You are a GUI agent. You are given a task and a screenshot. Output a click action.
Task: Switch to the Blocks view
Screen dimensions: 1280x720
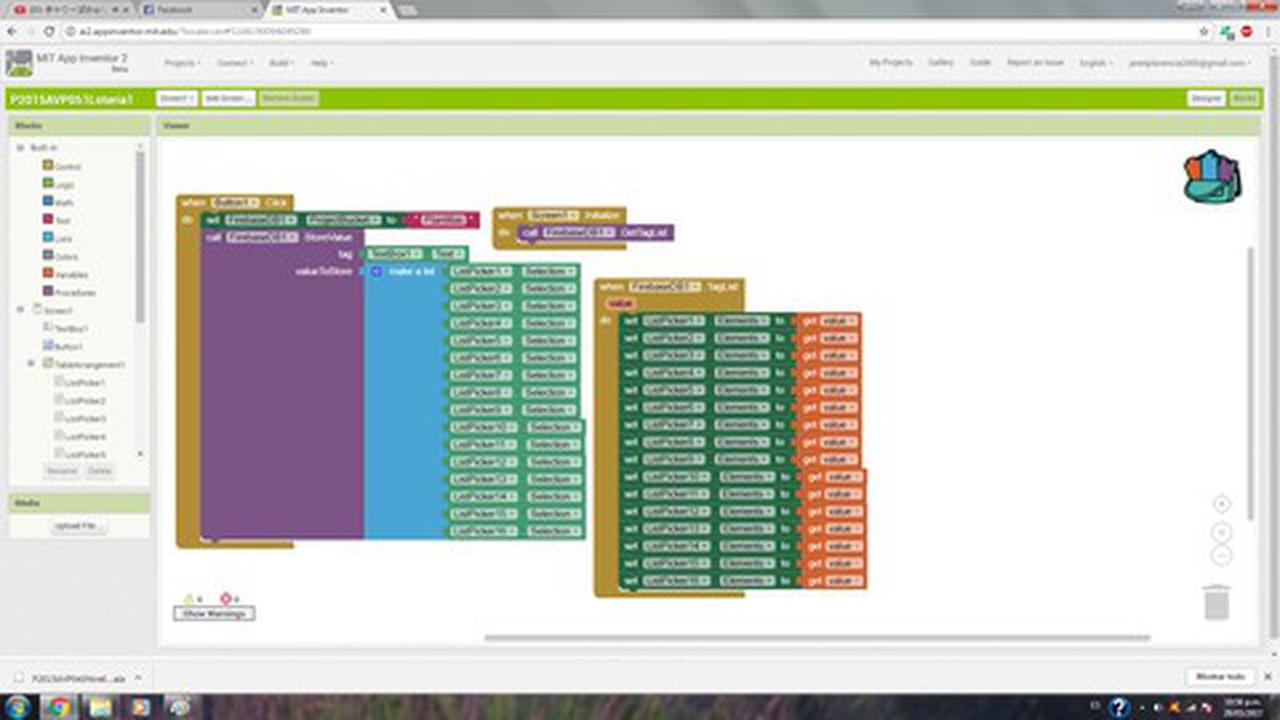click(x=1244, y=99)
